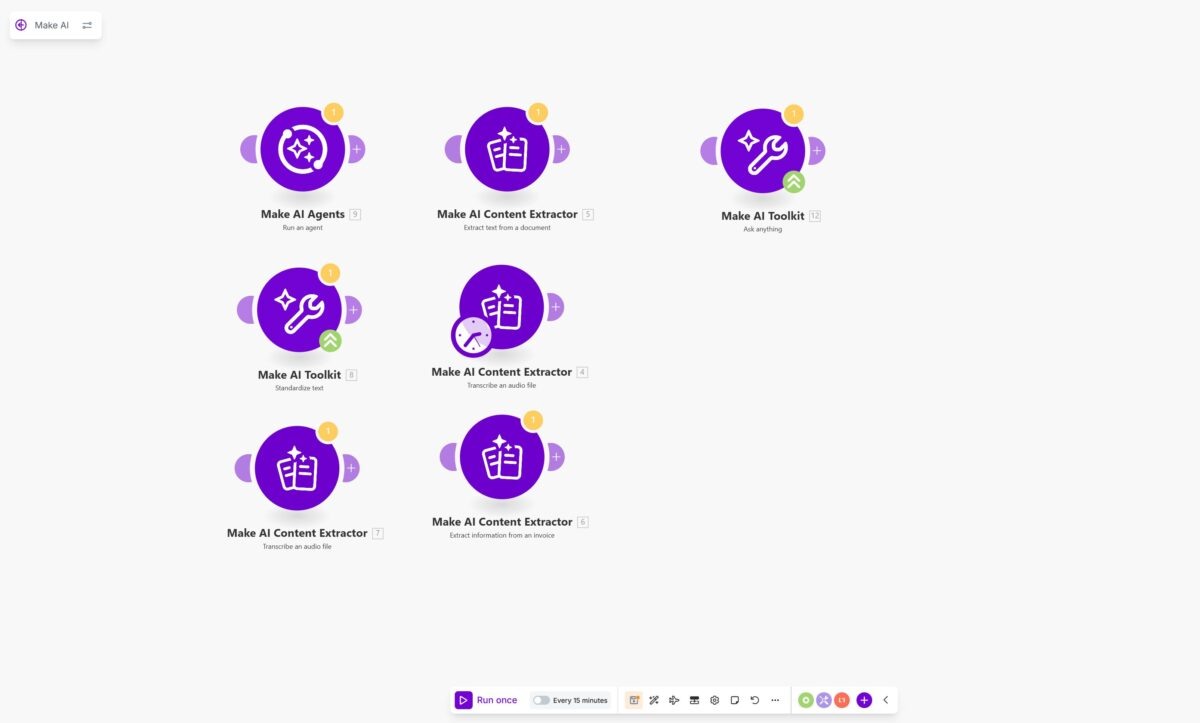Viewport: 1200px width, 723px height.
Task: Open scenario settings gear
Action: pos(715,700)
